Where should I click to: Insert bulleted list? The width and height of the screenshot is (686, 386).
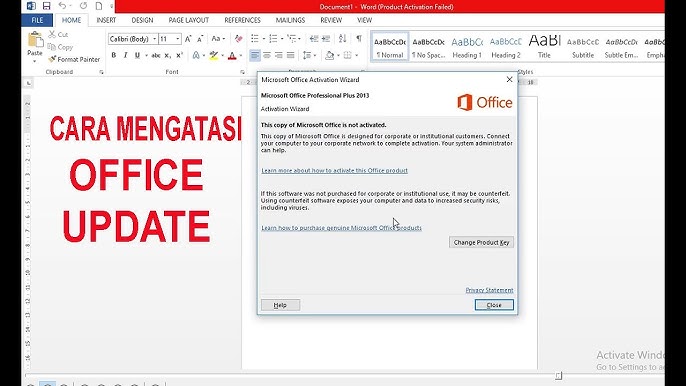click(x=255, y=39)
